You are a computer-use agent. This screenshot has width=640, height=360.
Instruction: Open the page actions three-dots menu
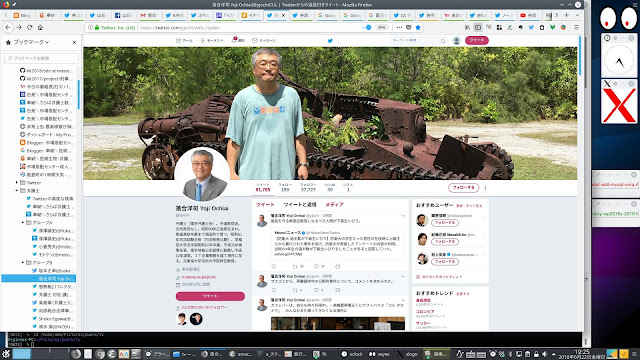[x=399, y=27]
